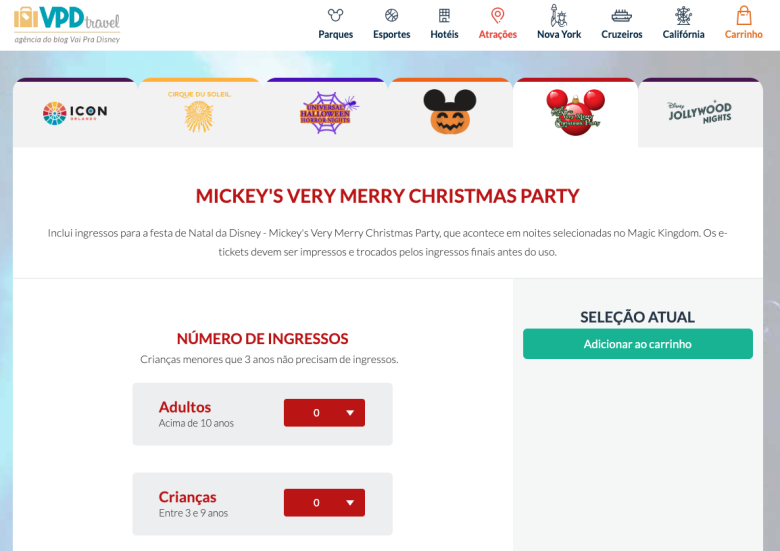The image size is (780, 551).
Task: Open the Mickey pumpkin Halloween party tab
Action: coord(450,113)
